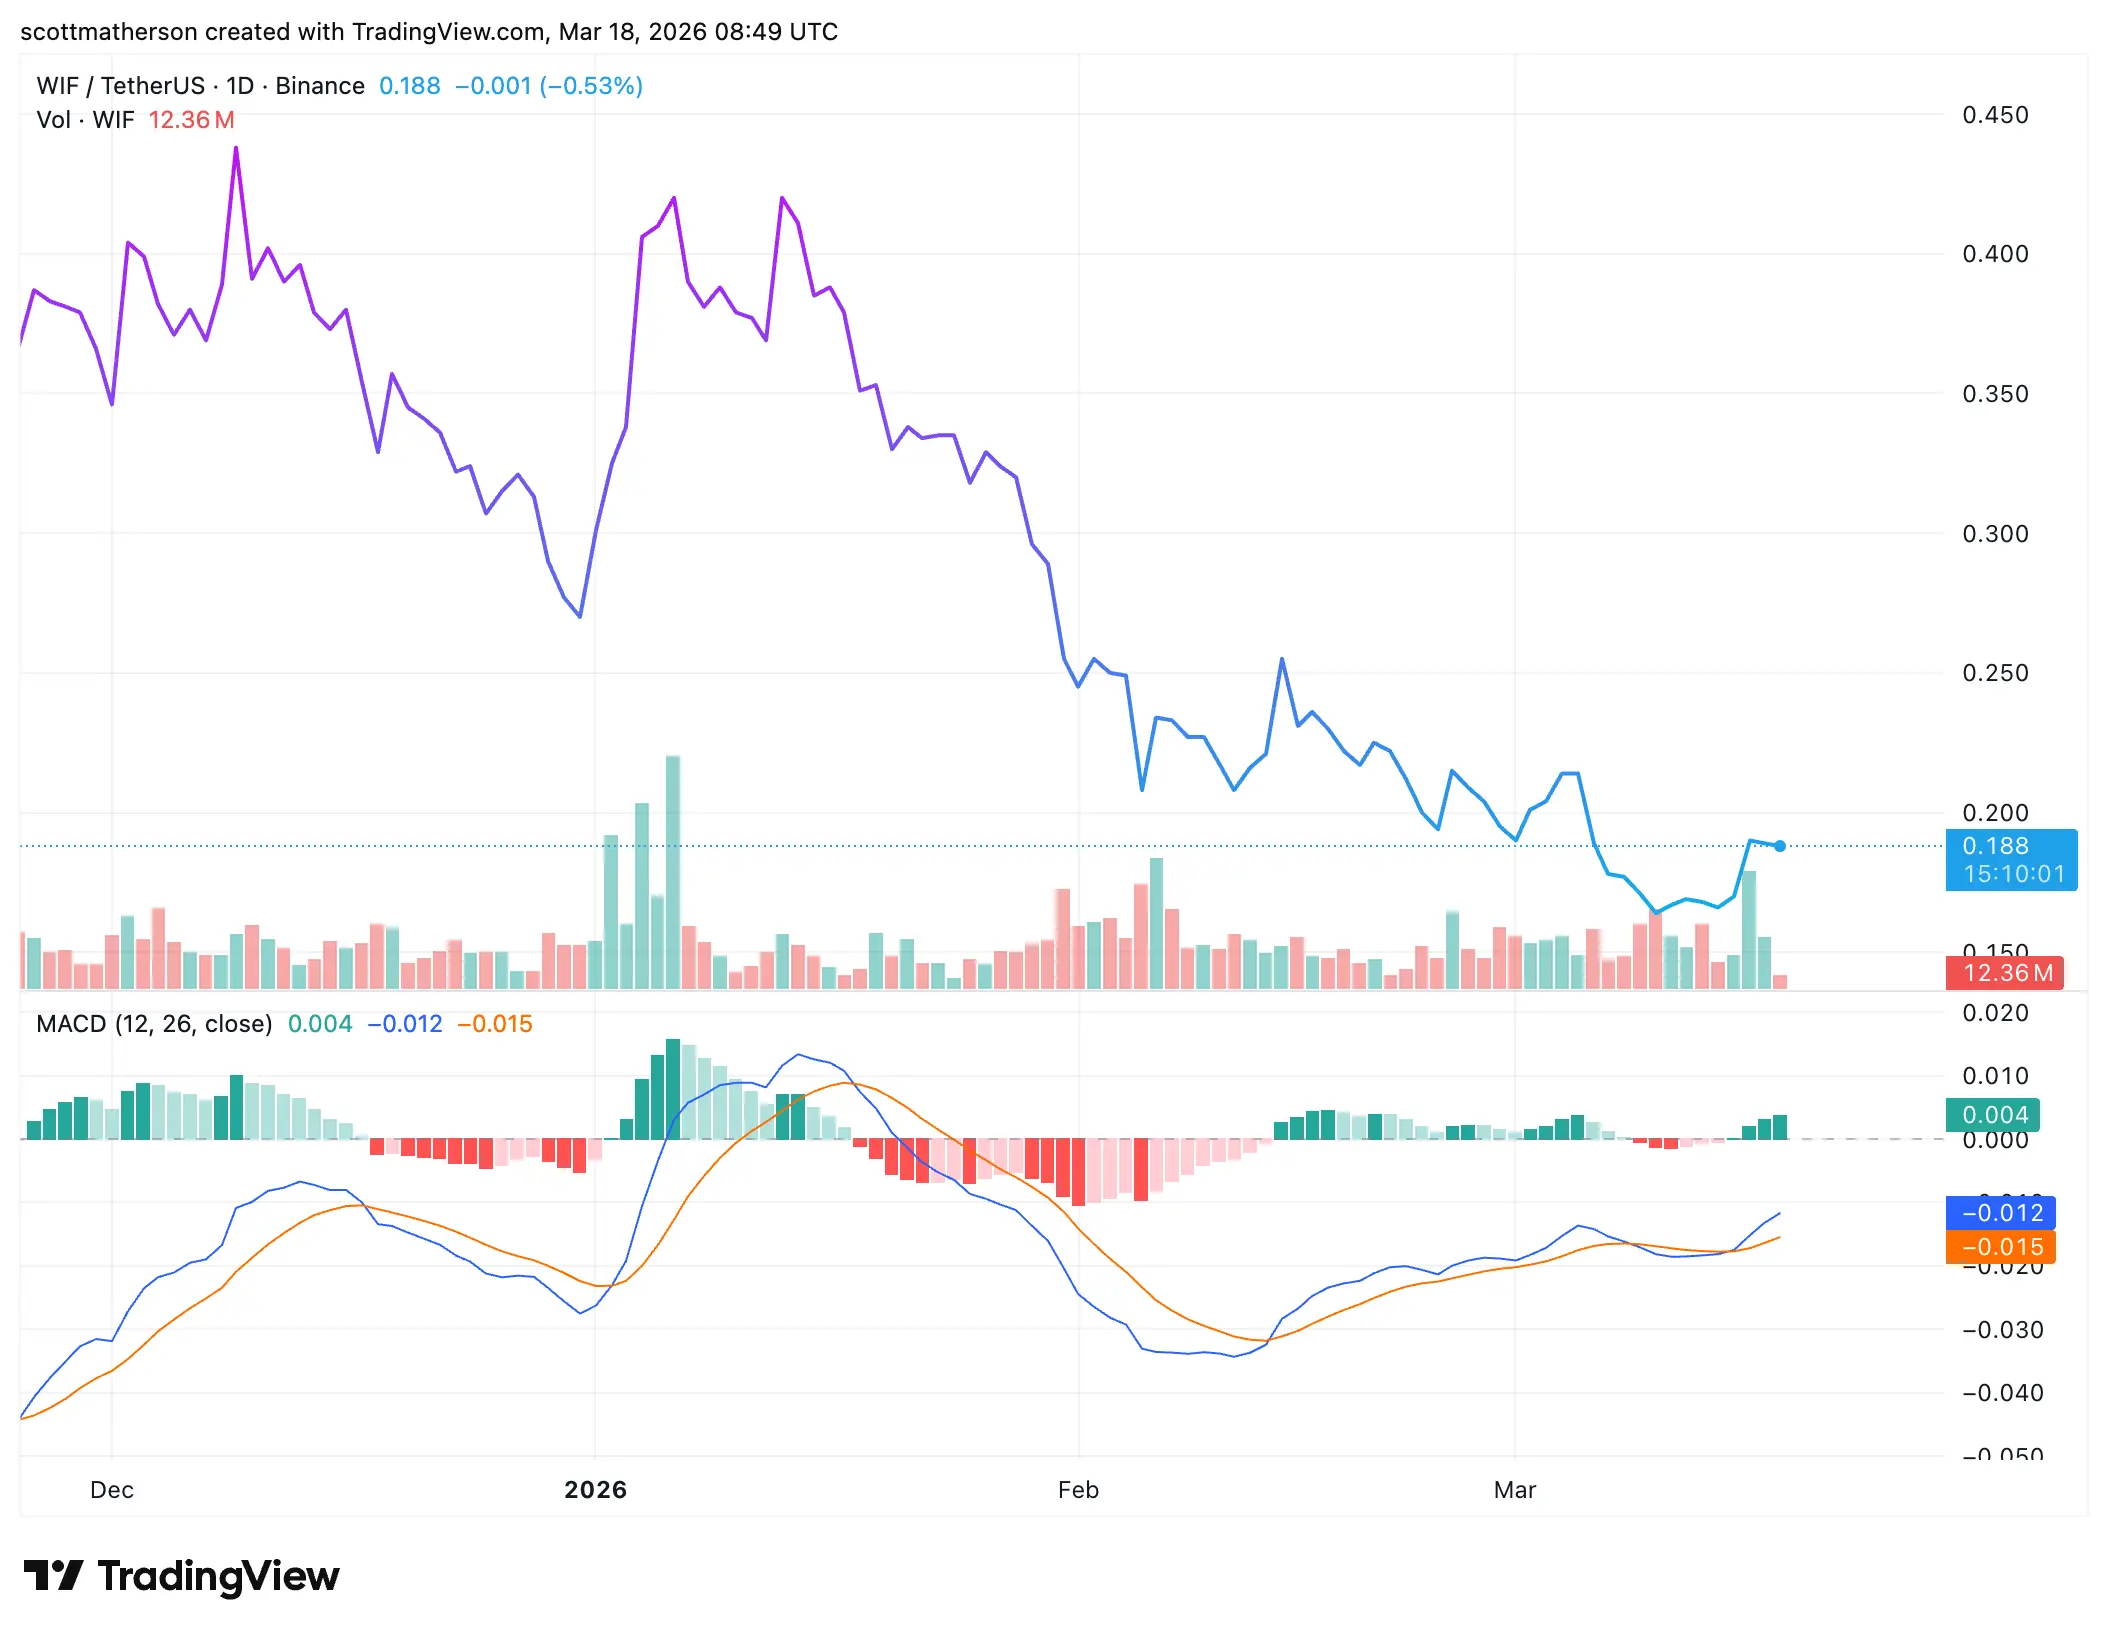Viewport: 2108px width, 1636px height.
Task: Click the 2026 label on time axis
Action: 595,1490
